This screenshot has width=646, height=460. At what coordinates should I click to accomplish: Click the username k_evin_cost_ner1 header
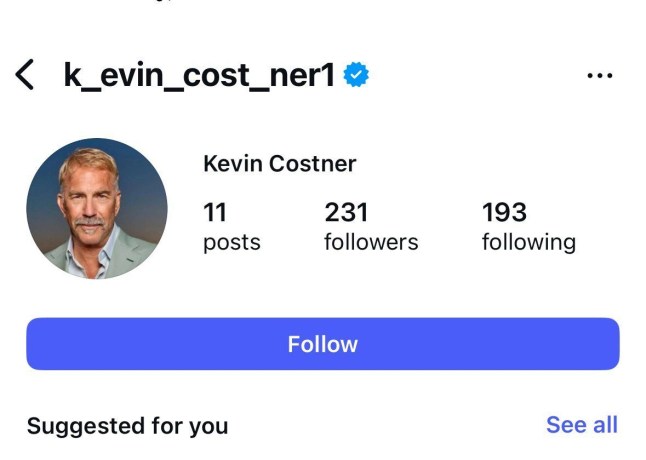(x=199, y=75)
